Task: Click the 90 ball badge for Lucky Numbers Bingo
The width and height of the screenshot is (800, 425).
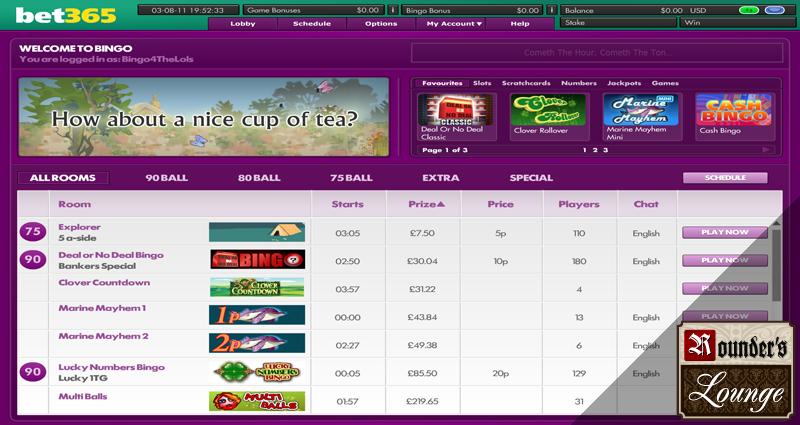Action: (x=33, y=372)
